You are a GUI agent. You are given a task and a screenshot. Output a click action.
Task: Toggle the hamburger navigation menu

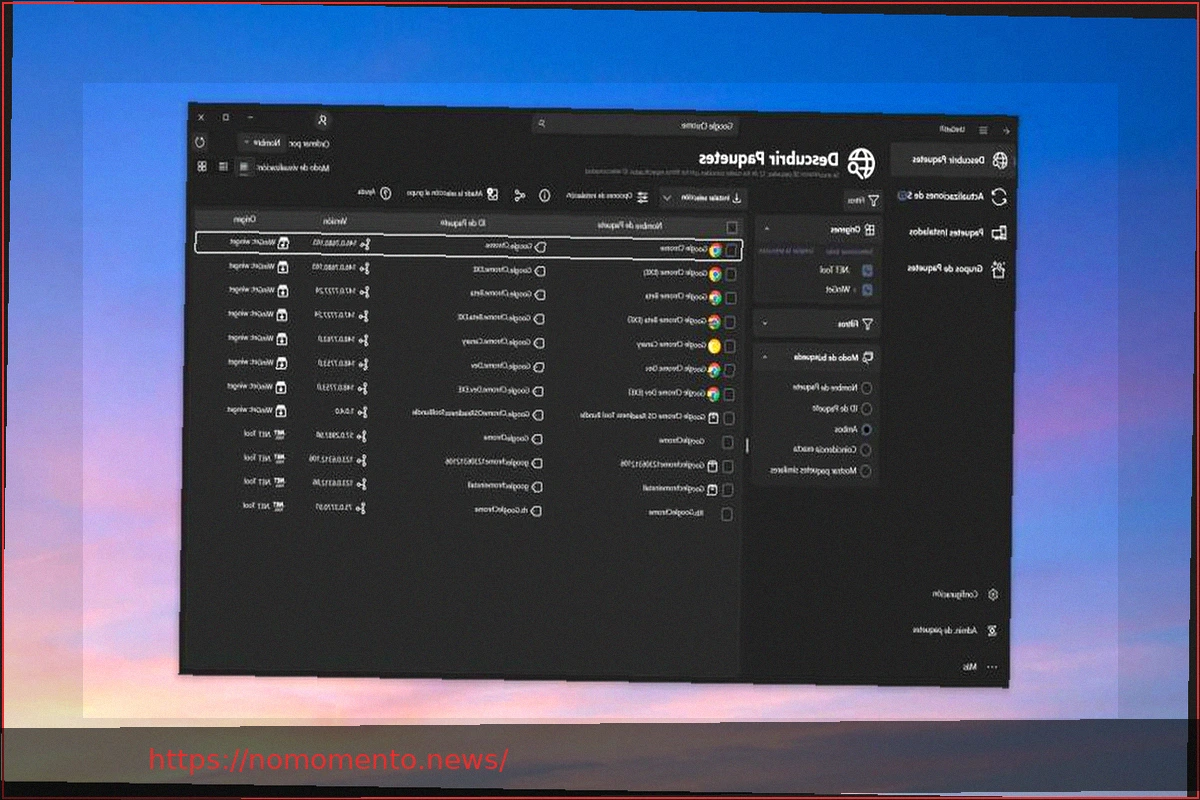click(x=983, y=130)
